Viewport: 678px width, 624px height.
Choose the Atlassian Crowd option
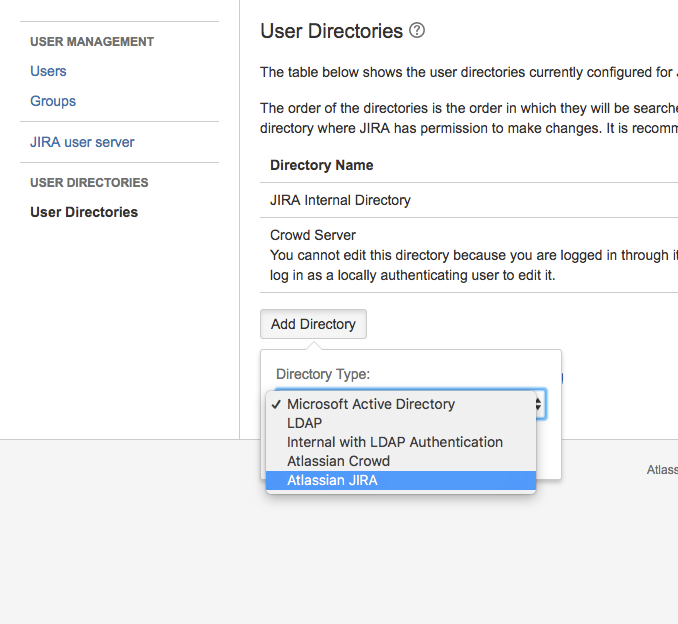point(401,461)
